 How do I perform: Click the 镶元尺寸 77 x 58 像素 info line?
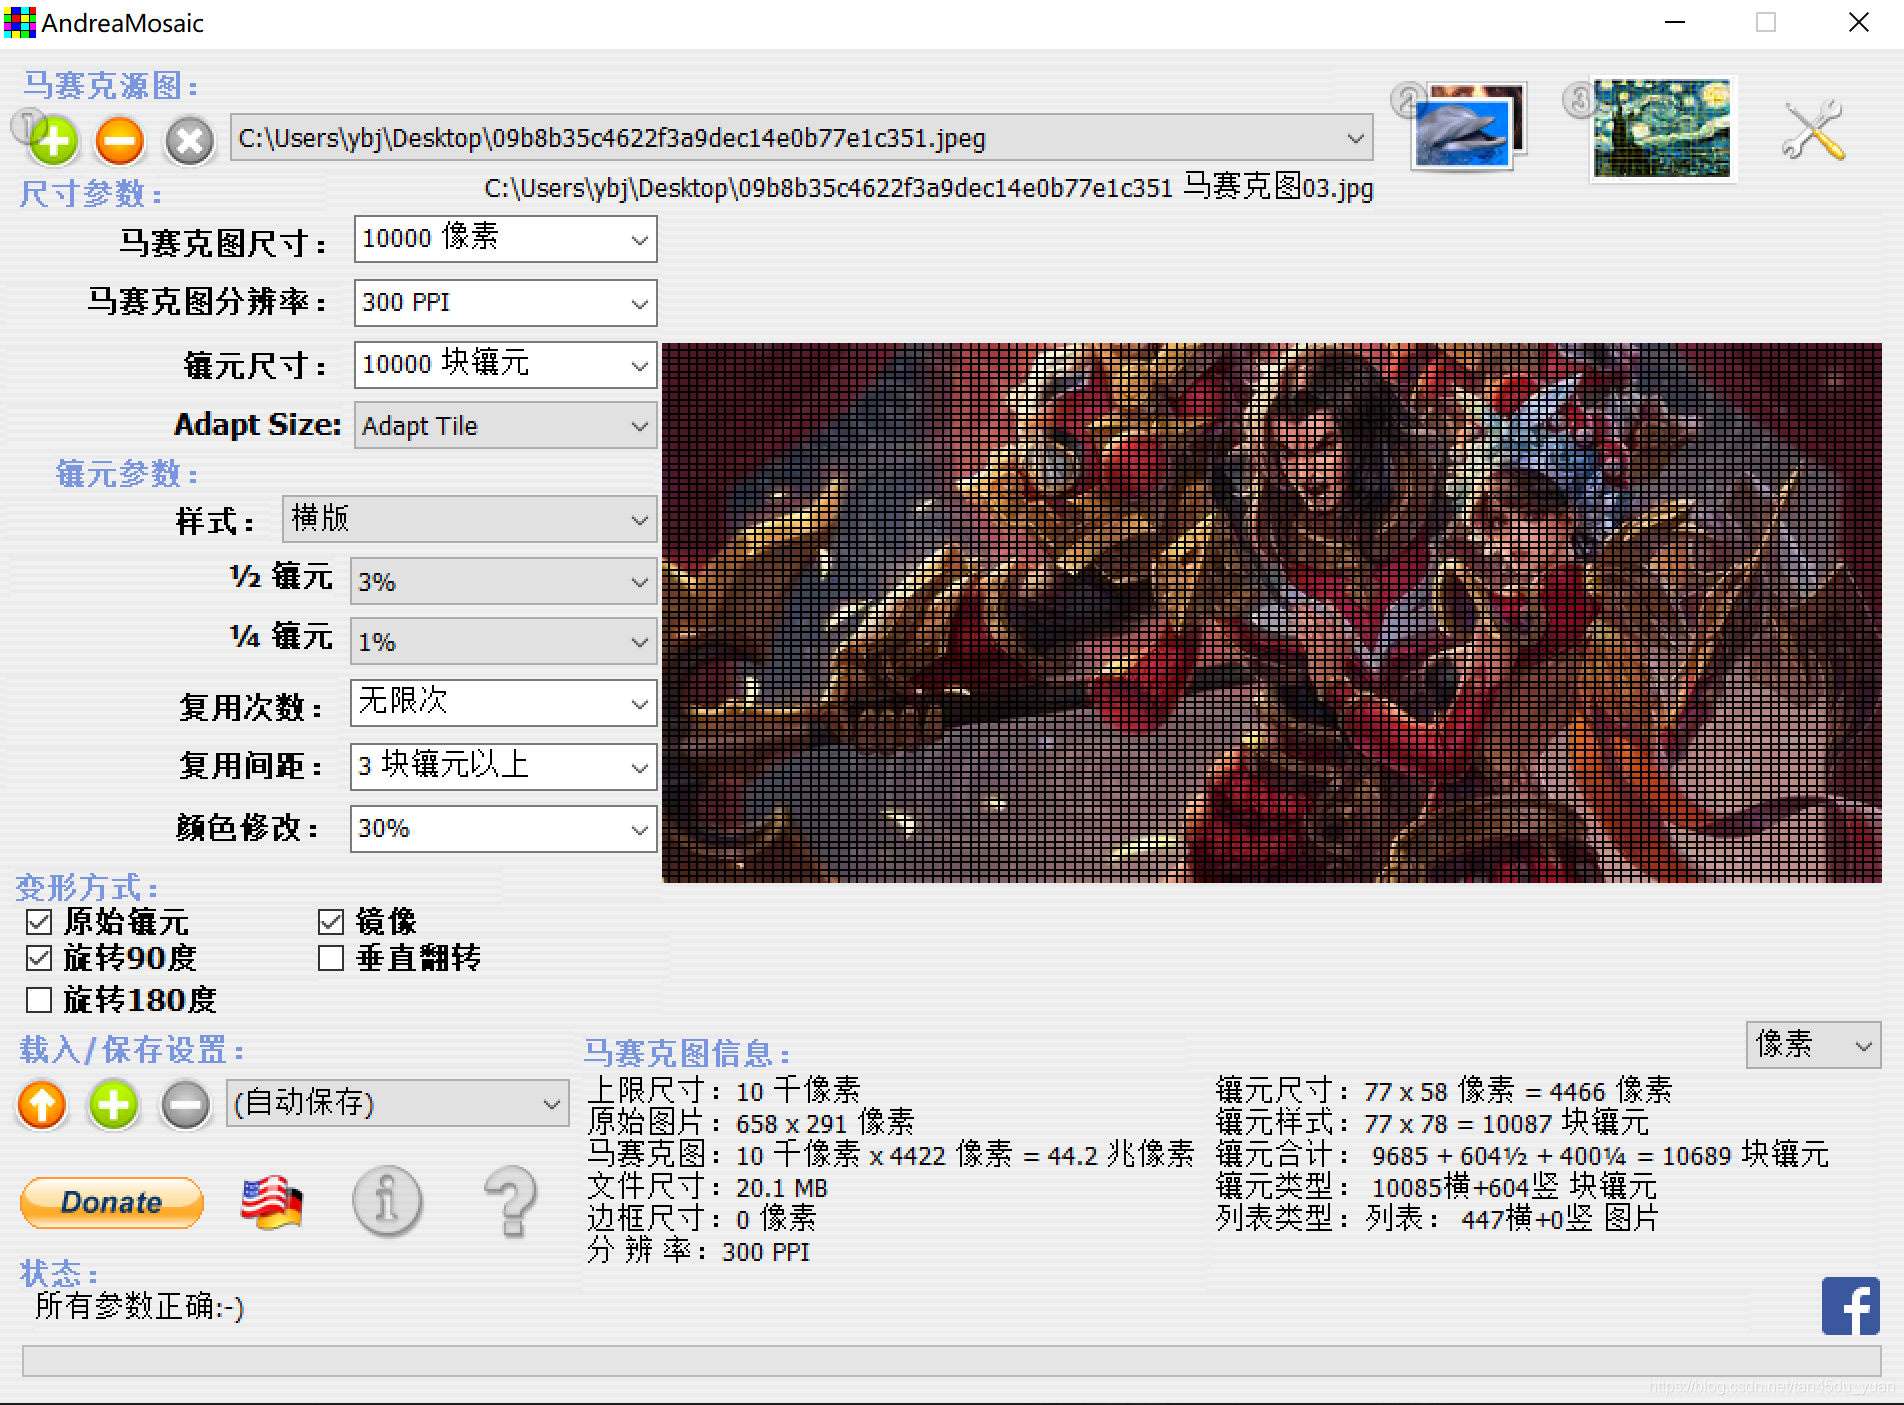[x=1445, y=1090]
